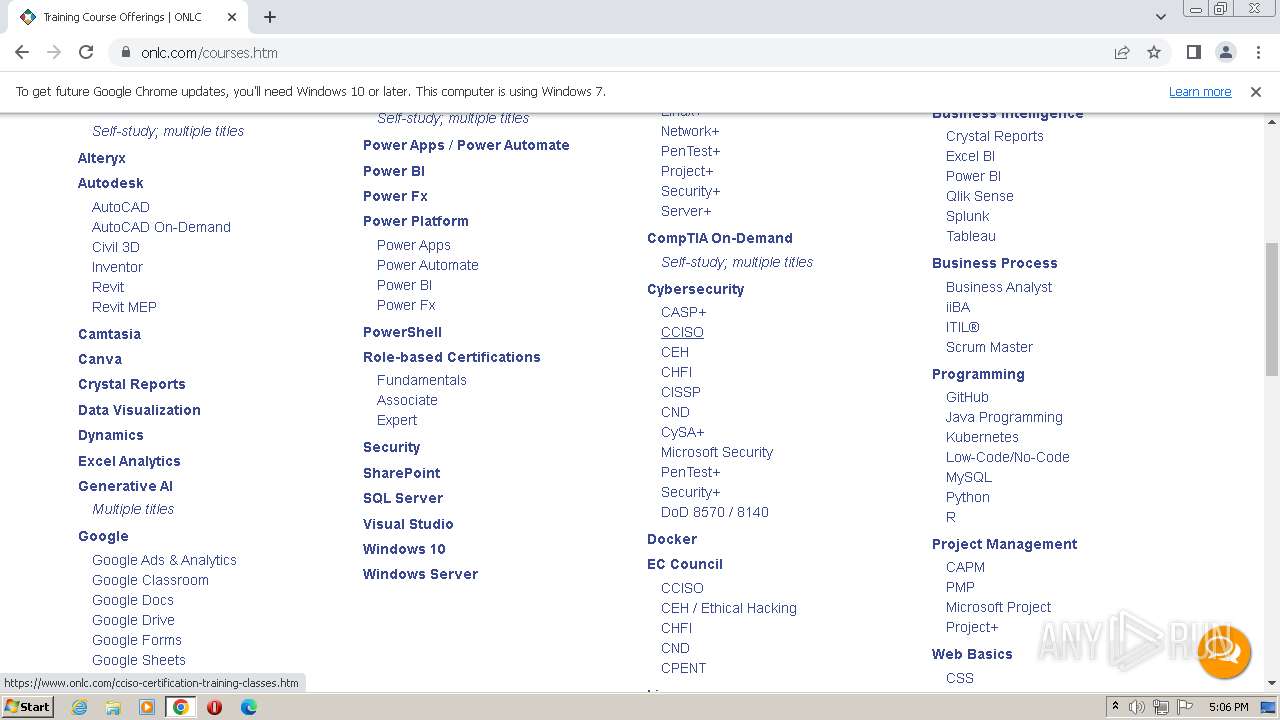
Task: Open the Google Sheets course link
Action: 139,660
